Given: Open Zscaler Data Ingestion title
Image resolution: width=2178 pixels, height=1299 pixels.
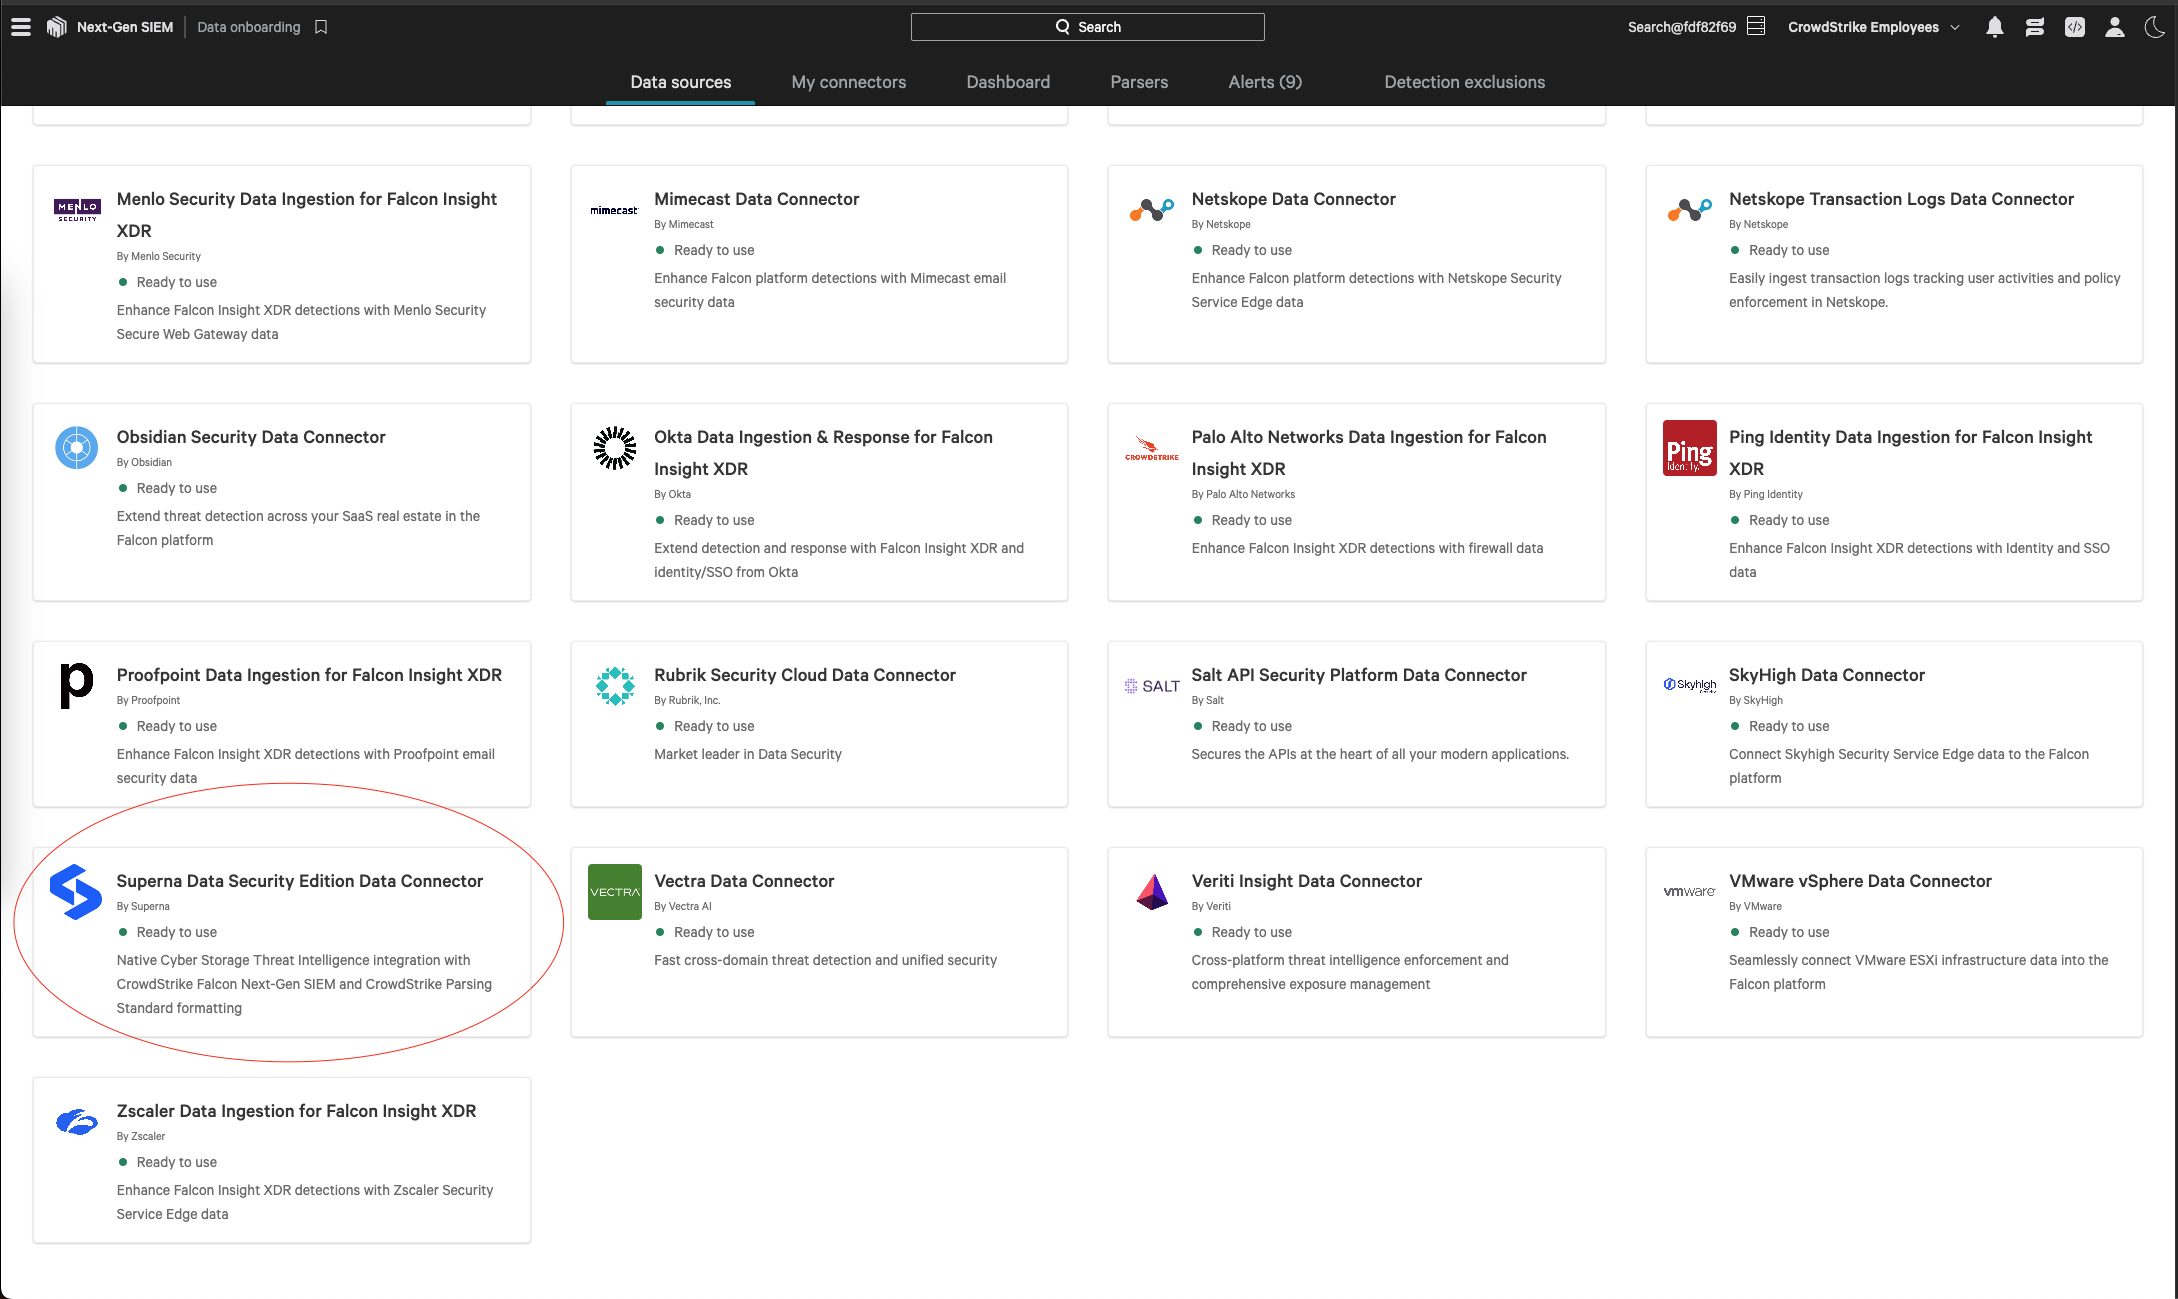Looking at the screenshot, I should click(296, 1111).
